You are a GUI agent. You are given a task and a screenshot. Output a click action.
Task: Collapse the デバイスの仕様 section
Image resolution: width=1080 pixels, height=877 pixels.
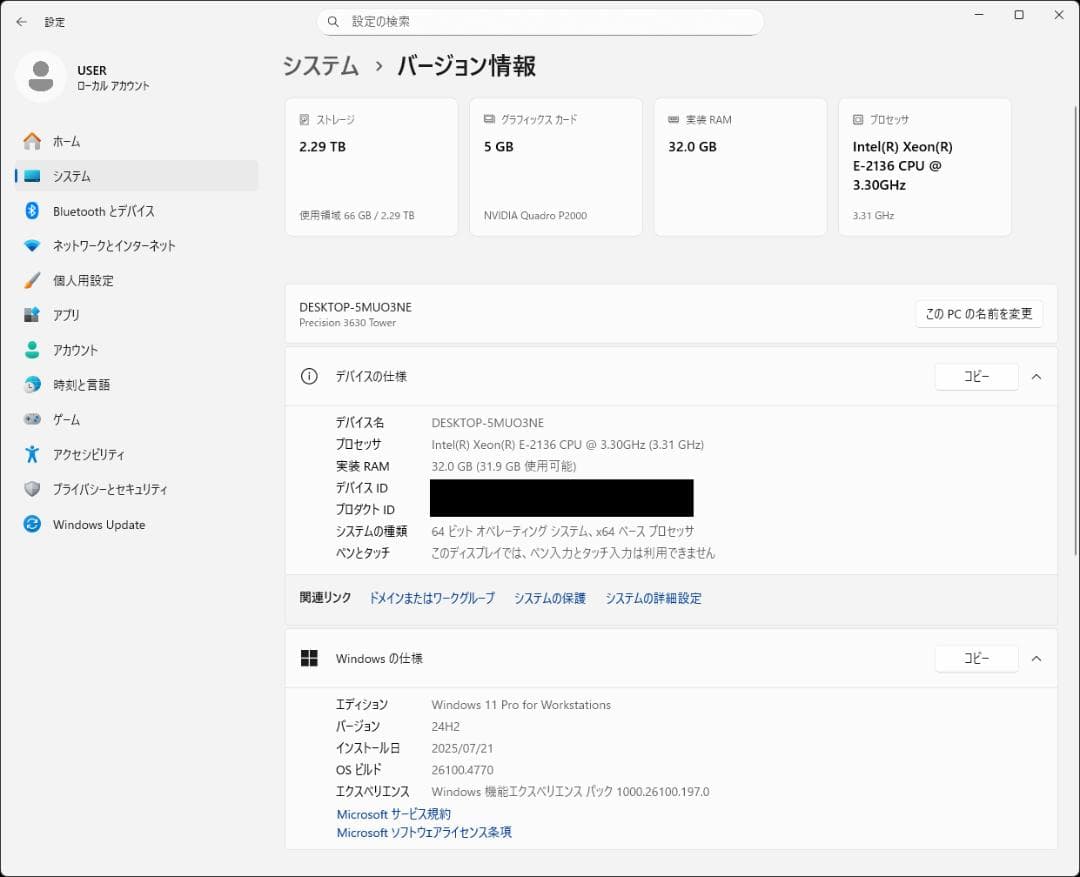(1036, 376)
